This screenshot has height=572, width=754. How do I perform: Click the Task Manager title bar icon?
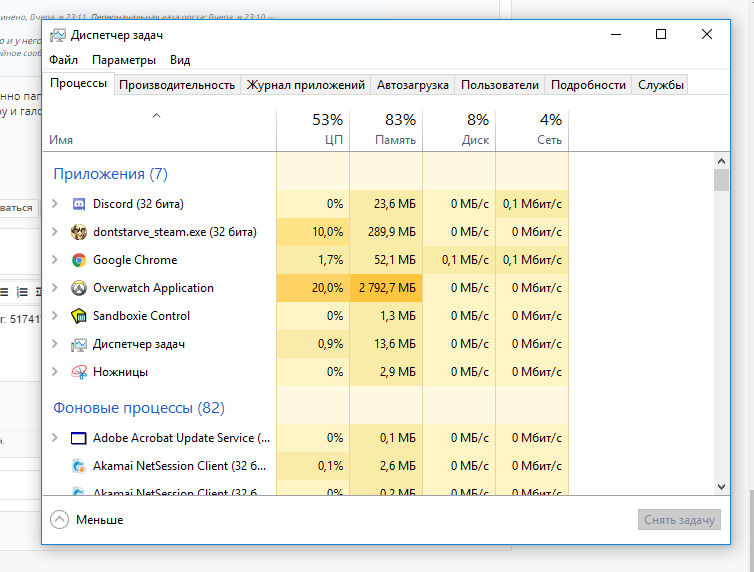point(58,35)
